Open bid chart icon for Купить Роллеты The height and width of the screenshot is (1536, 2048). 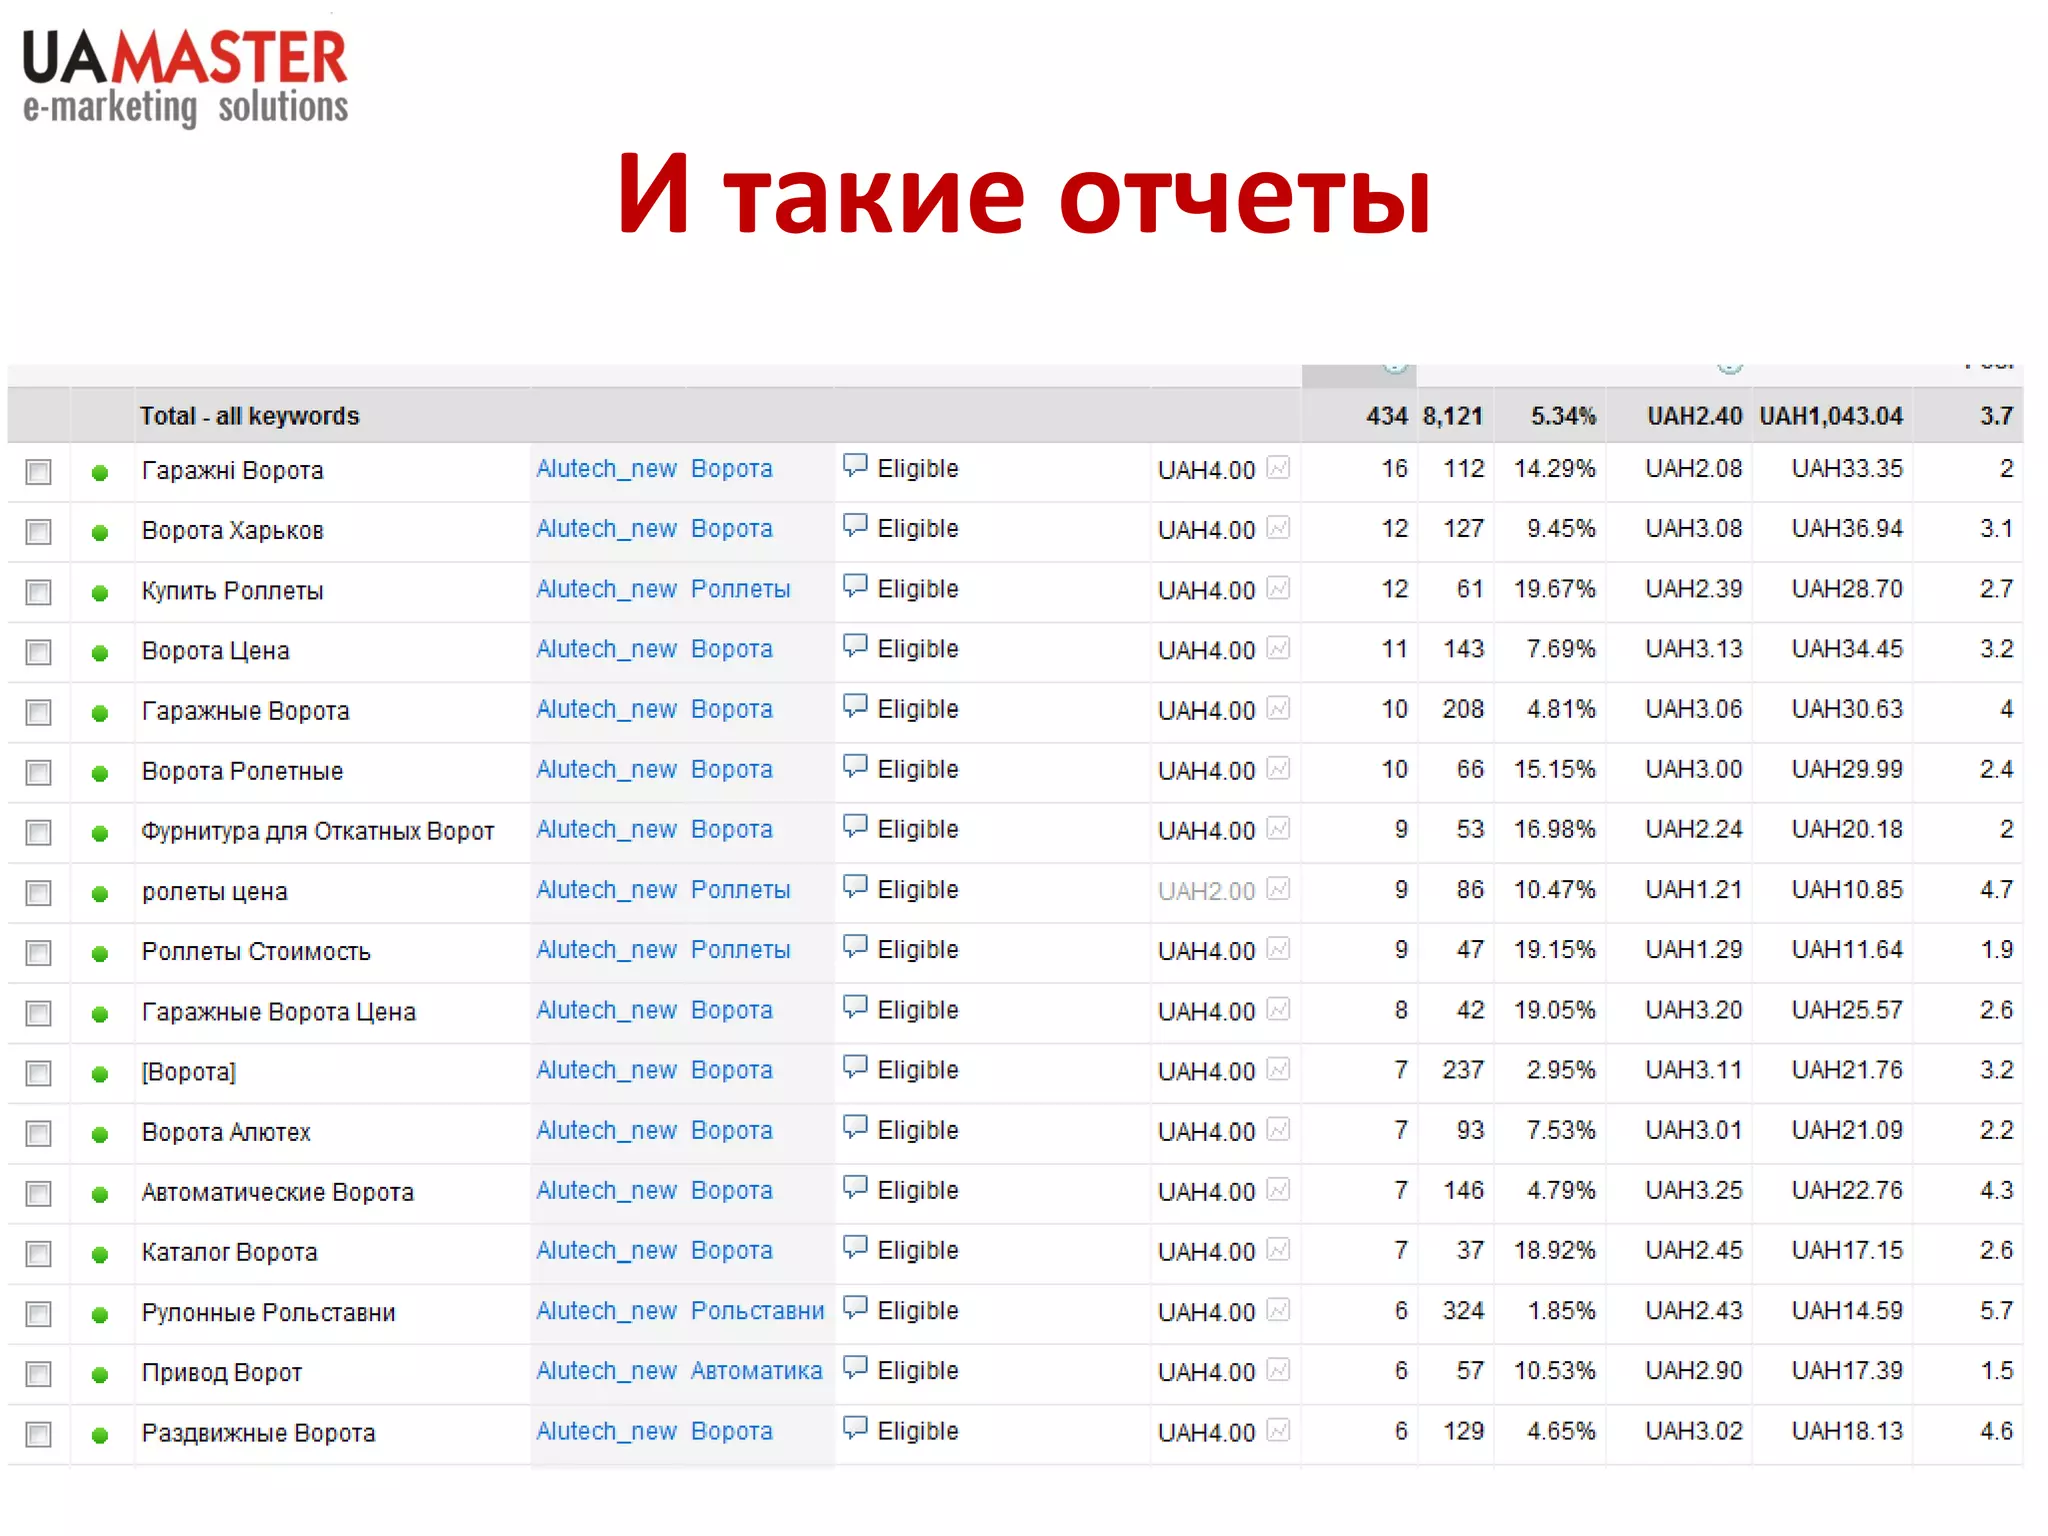[x=1278, y=588]
